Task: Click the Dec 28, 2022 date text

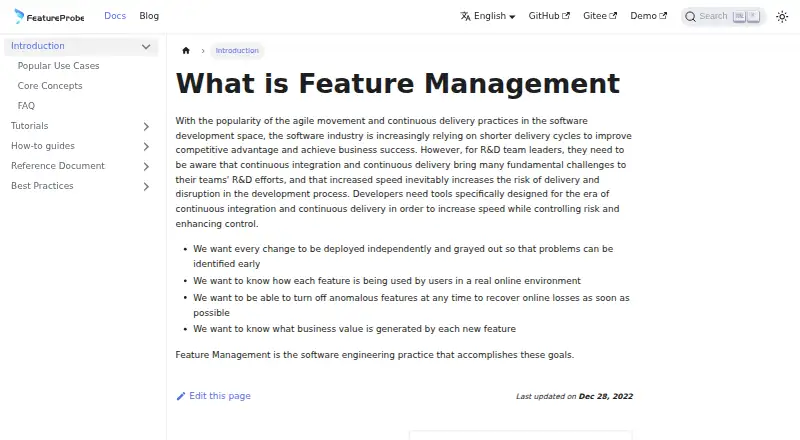Action: pyautogui.click(x=606, y=396)
